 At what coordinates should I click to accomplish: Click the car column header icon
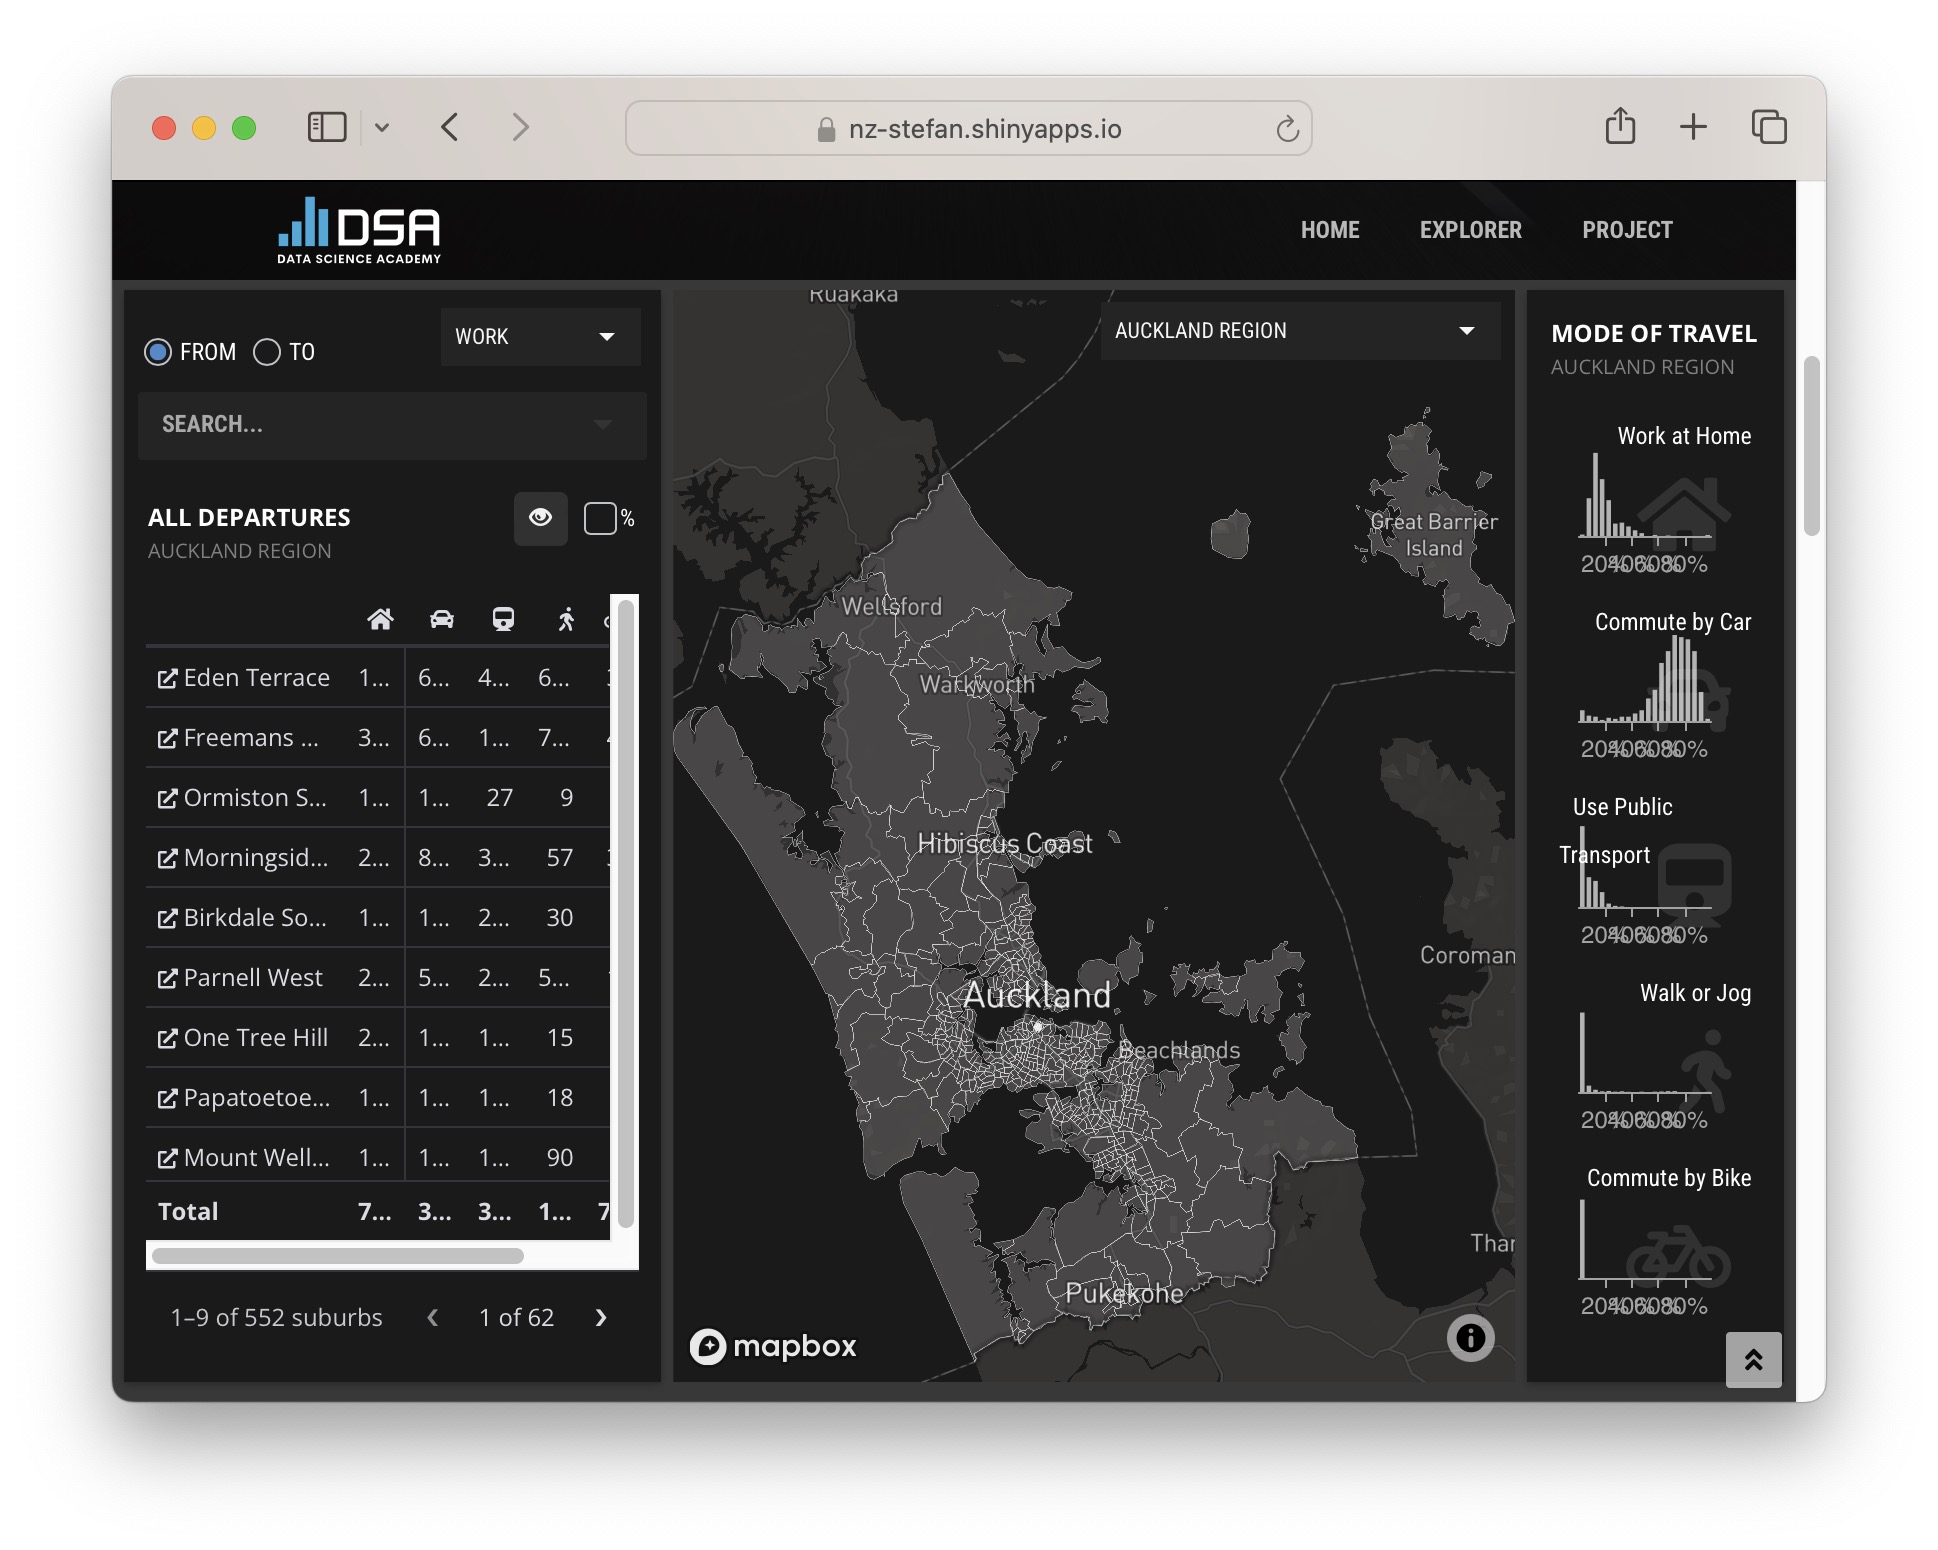click(441, 619)
